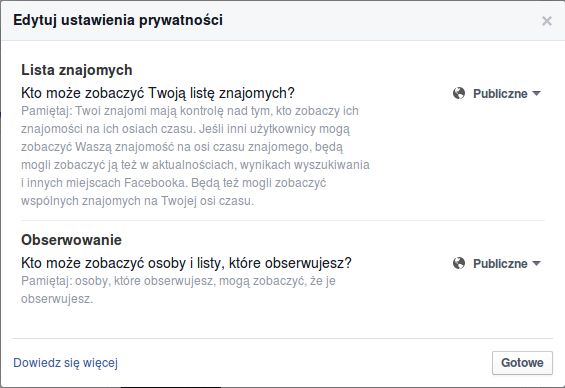Confirm with the Gotowe button
The width and height of the screenshot is (565, 388).
pos(522,363)
